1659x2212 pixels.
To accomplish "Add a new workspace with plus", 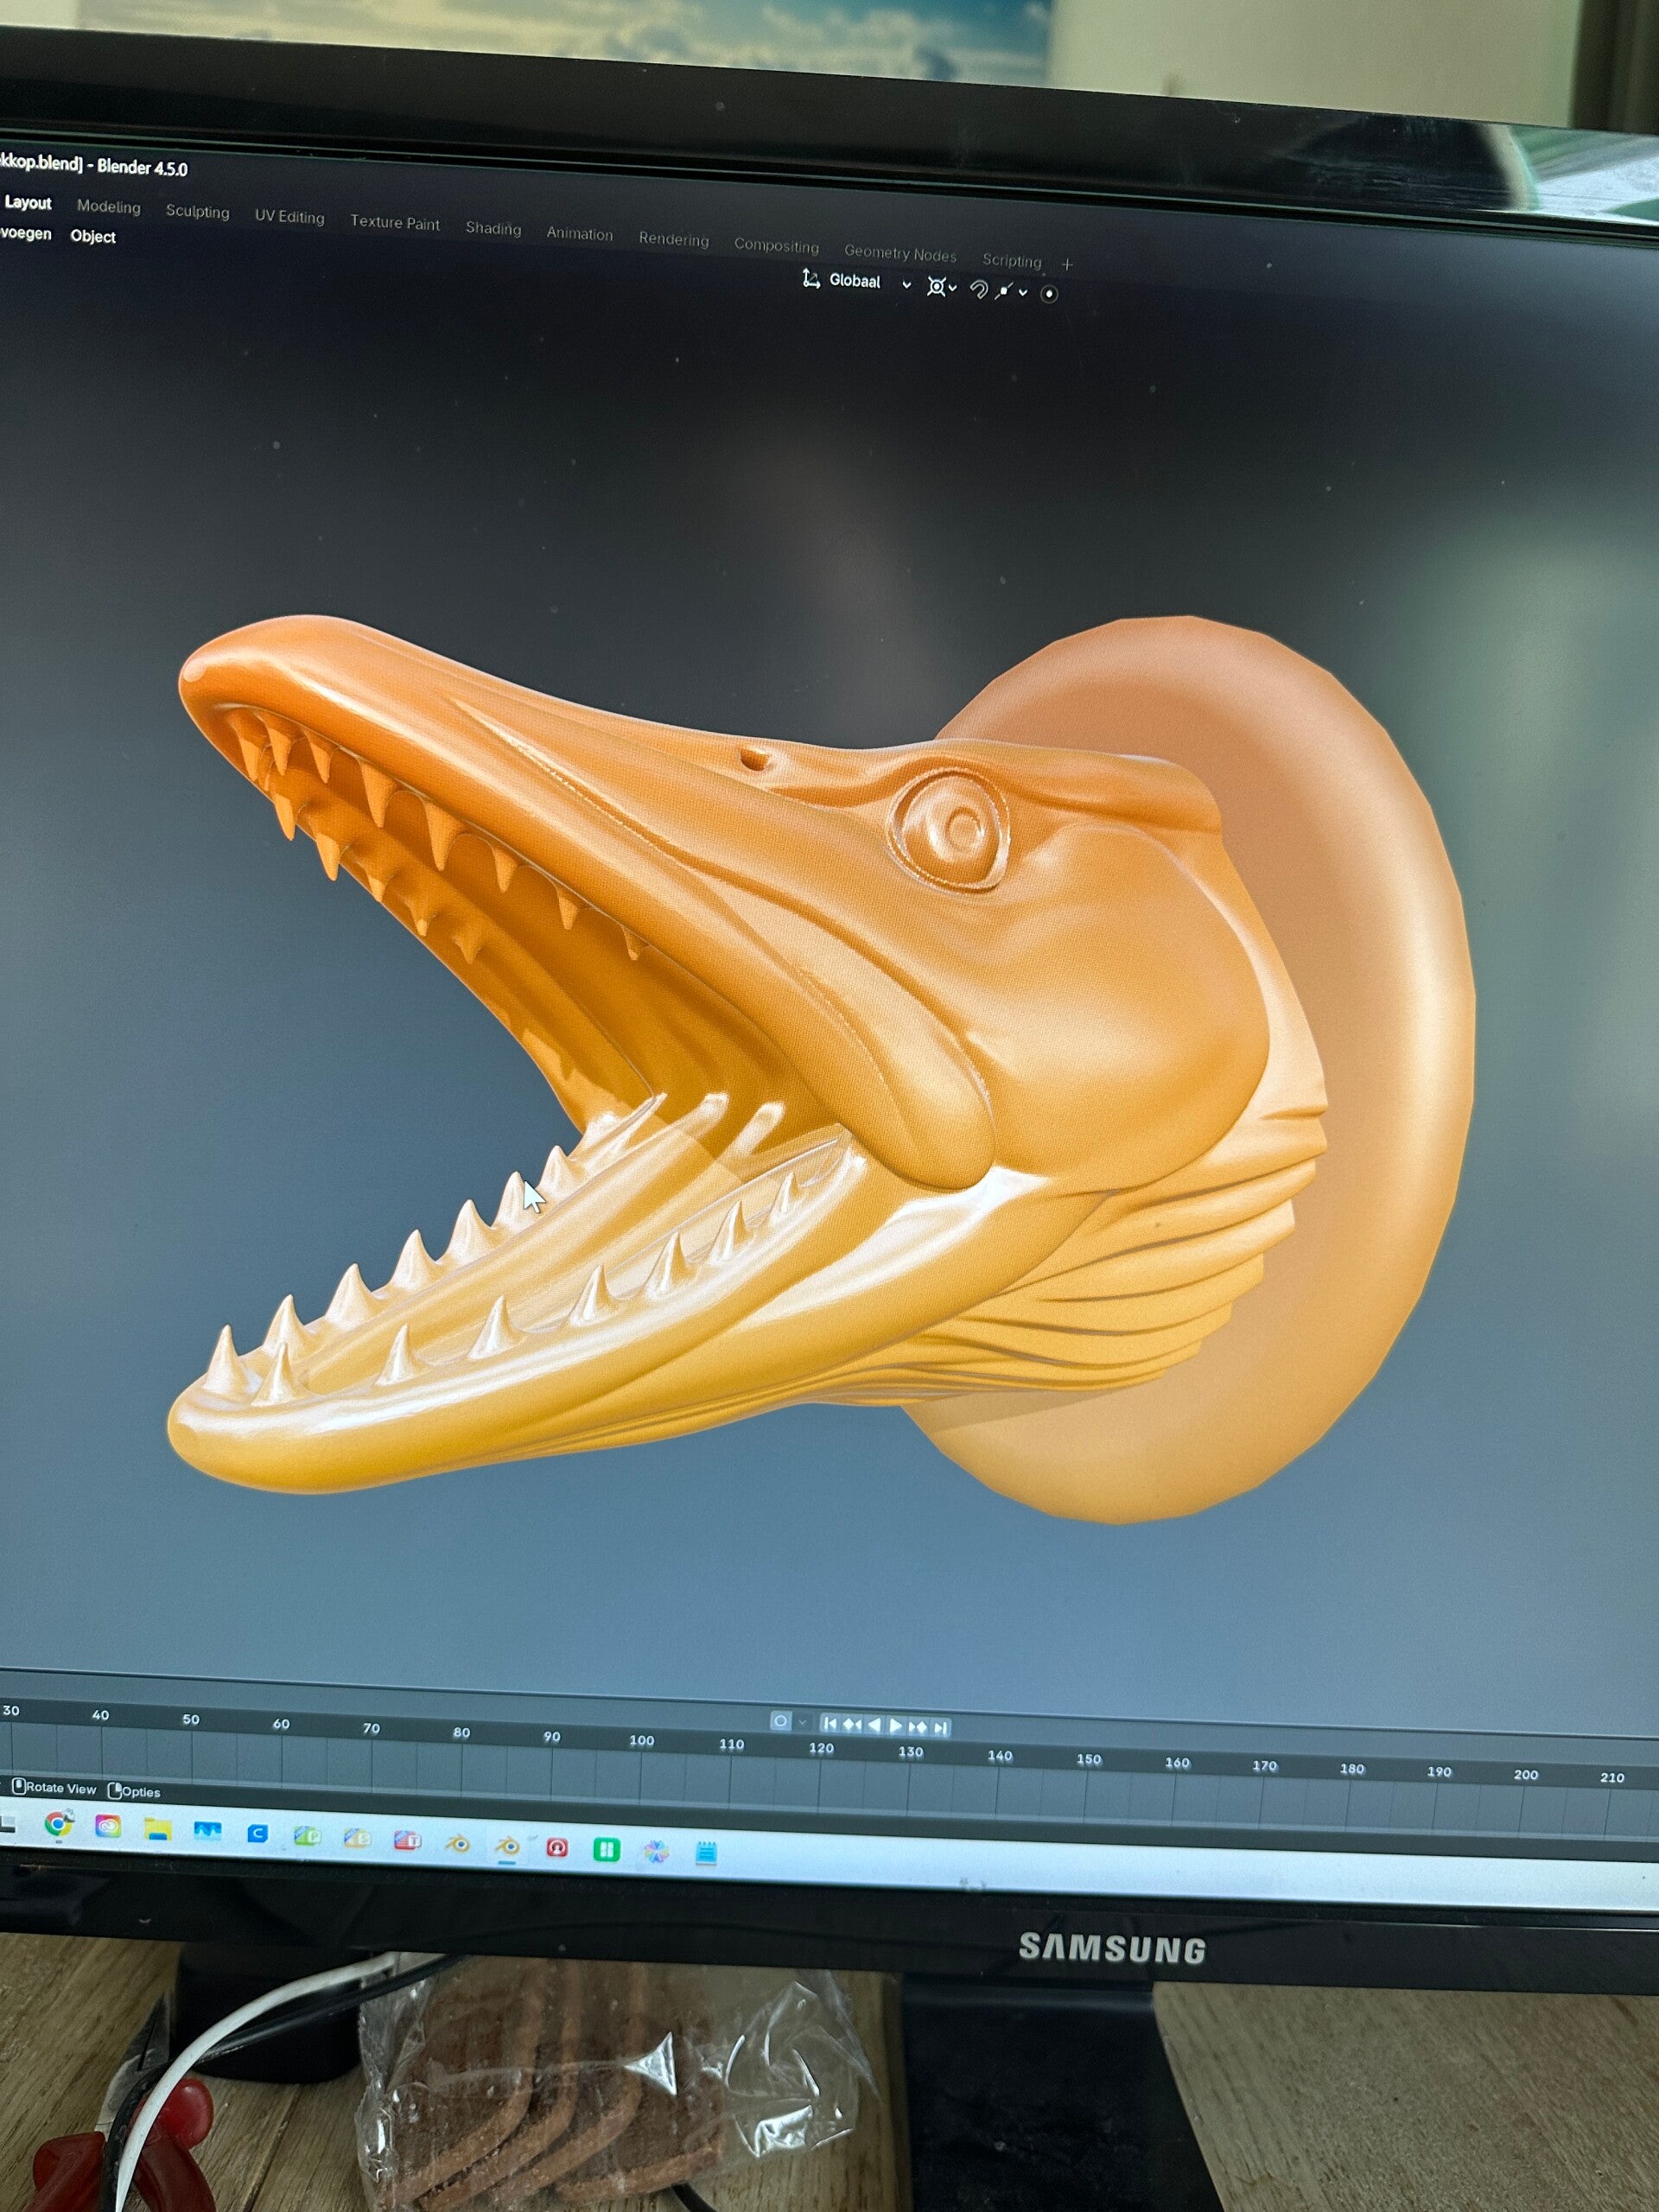I will (1067, 265).
